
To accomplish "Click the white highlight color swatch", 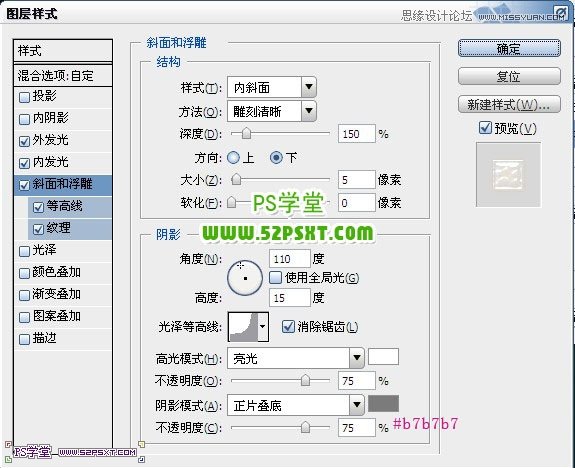I will click(x=383, y=357).
